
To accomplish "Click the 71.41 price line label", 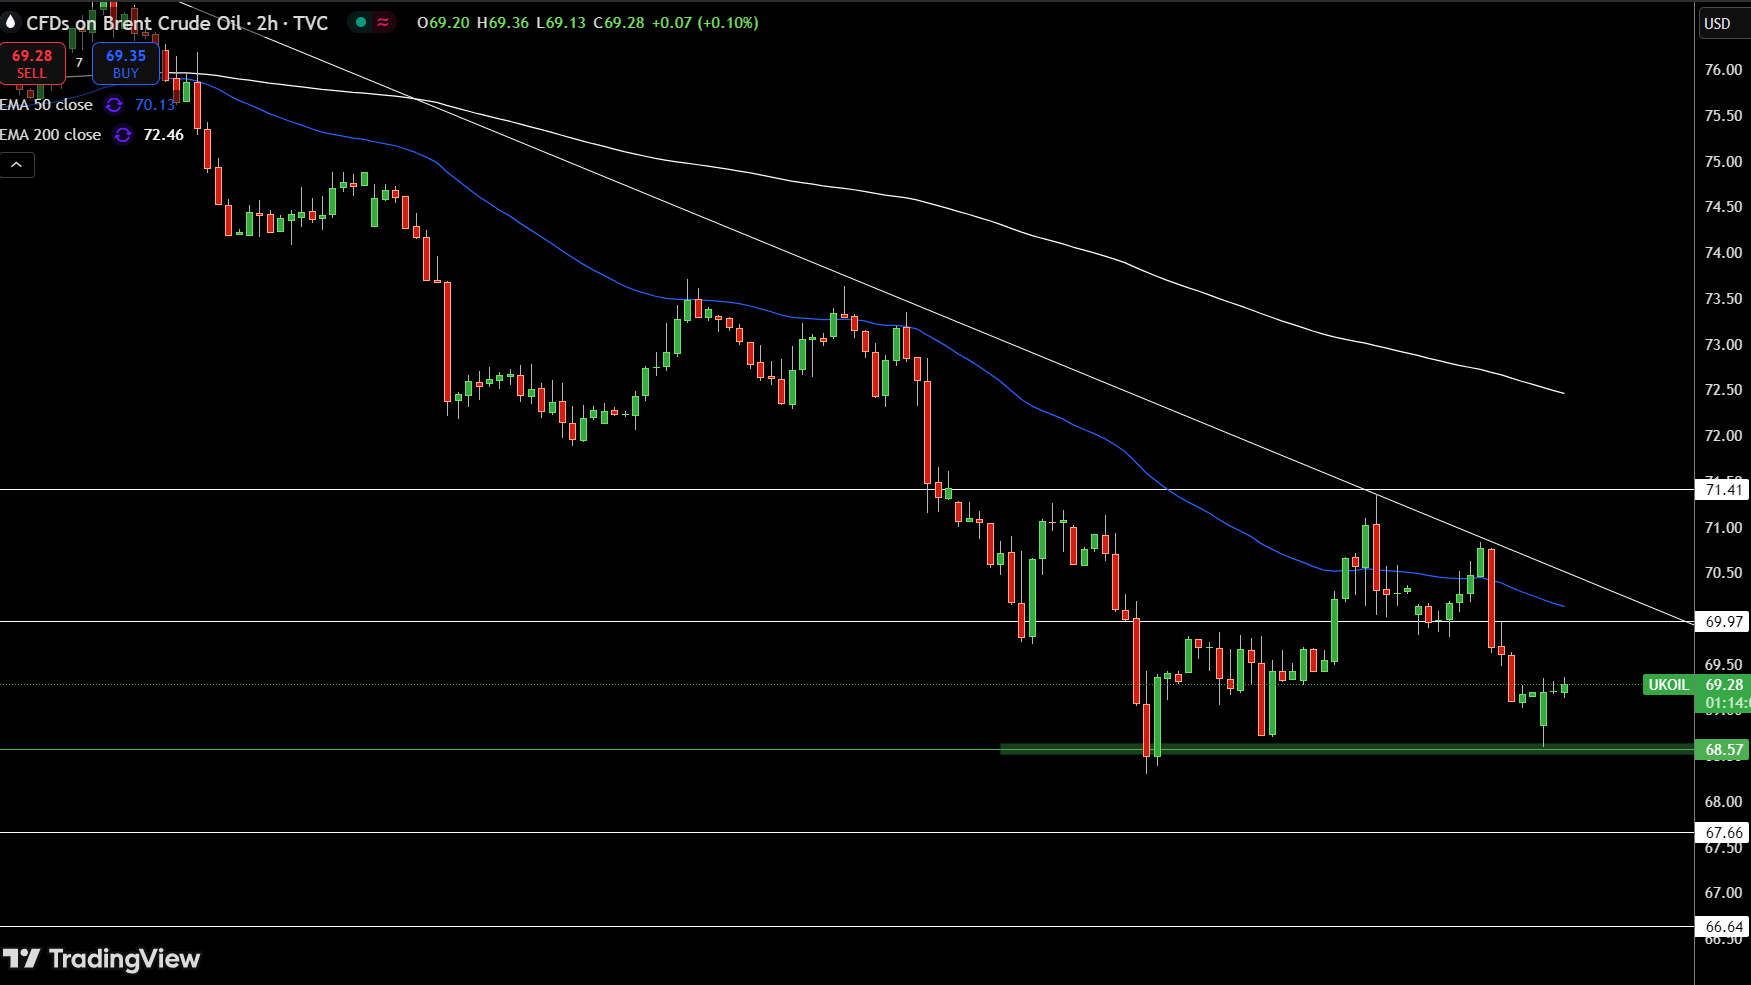I will coord(1723,489).
